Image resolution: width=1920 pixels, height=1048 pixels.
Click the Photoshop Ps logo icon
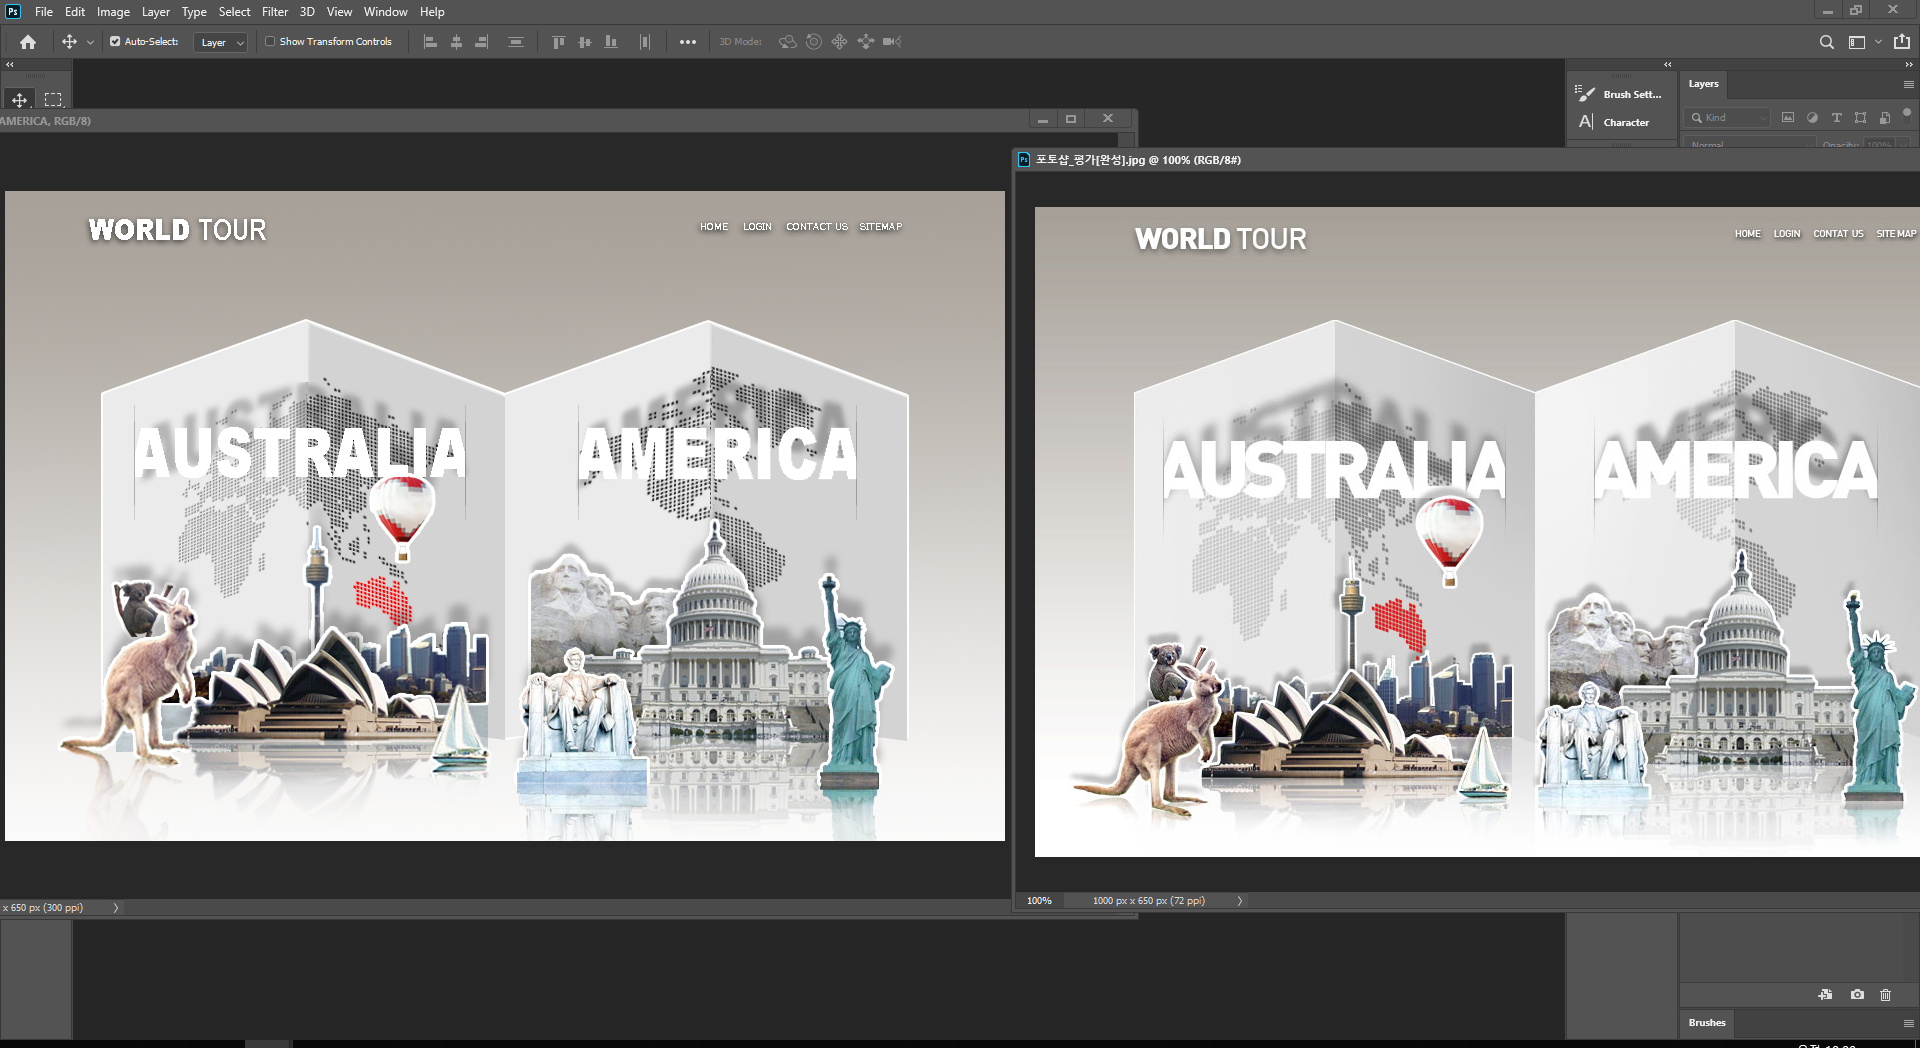point(13,11)
